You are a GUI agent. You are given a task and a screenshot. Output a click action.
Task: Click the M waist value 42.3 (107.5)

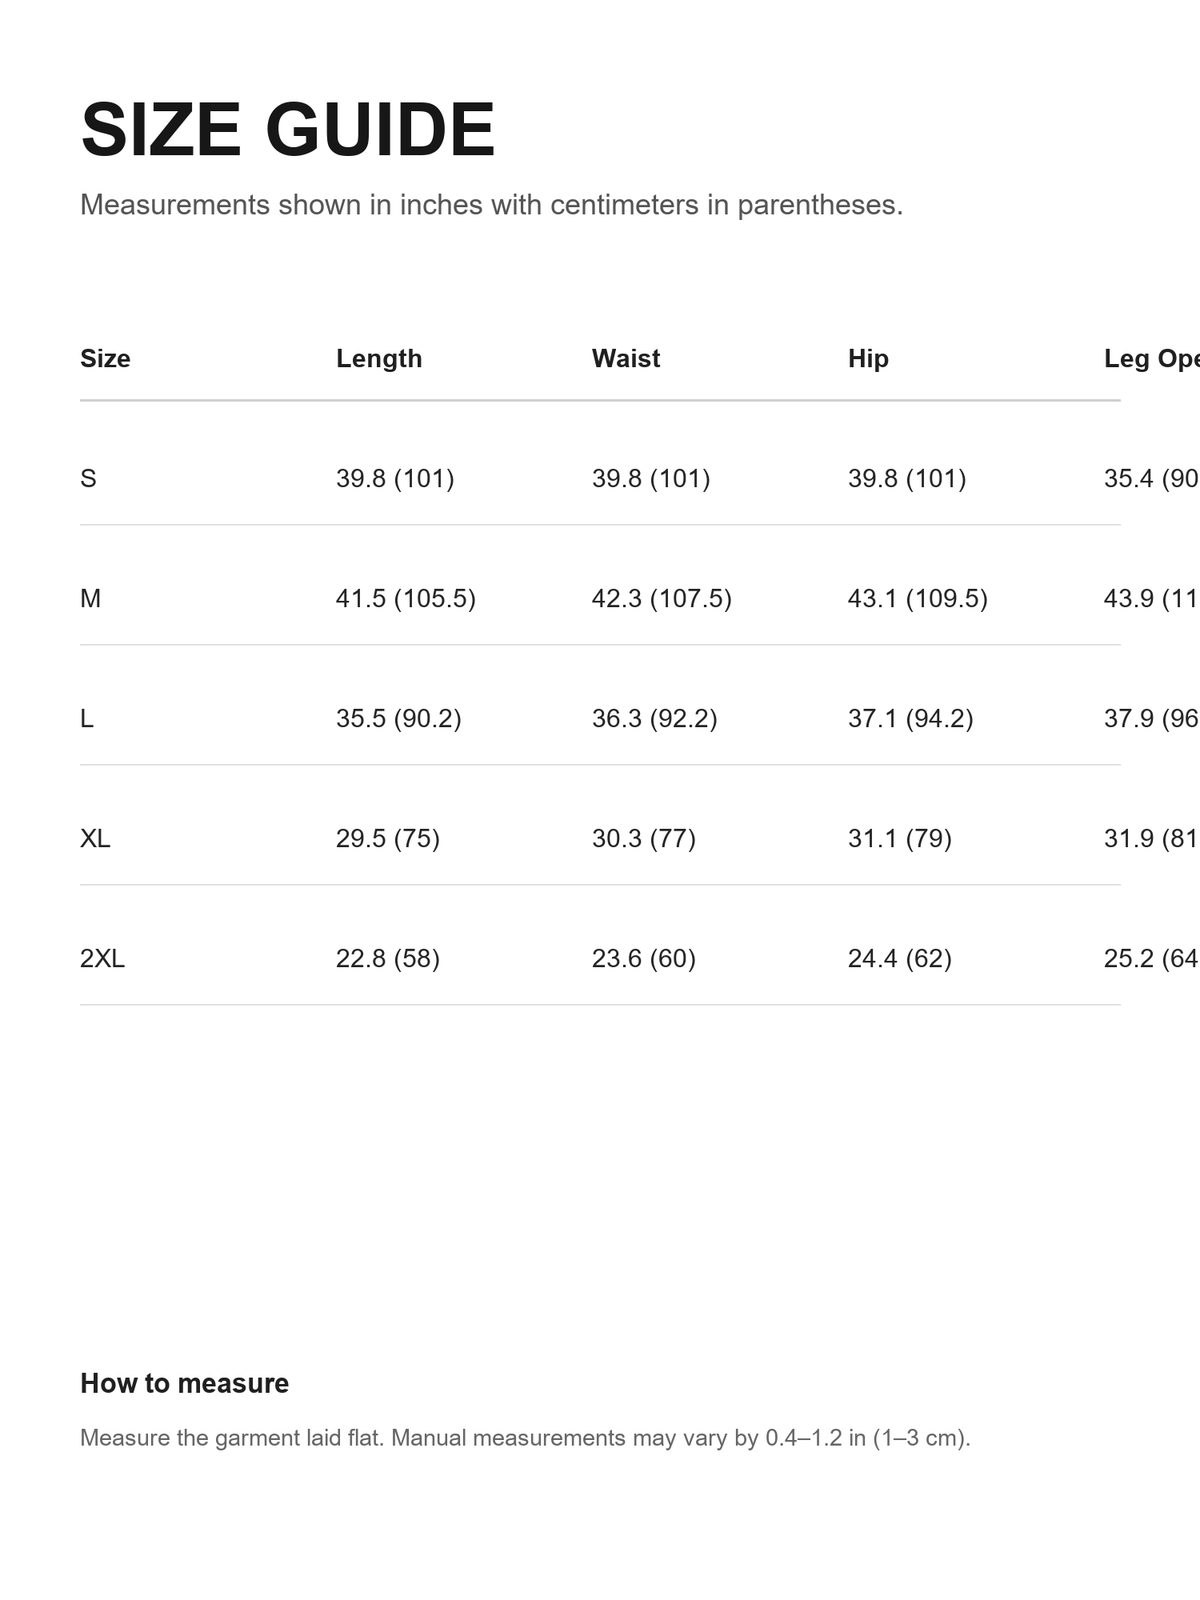click(x=662, y=598)
